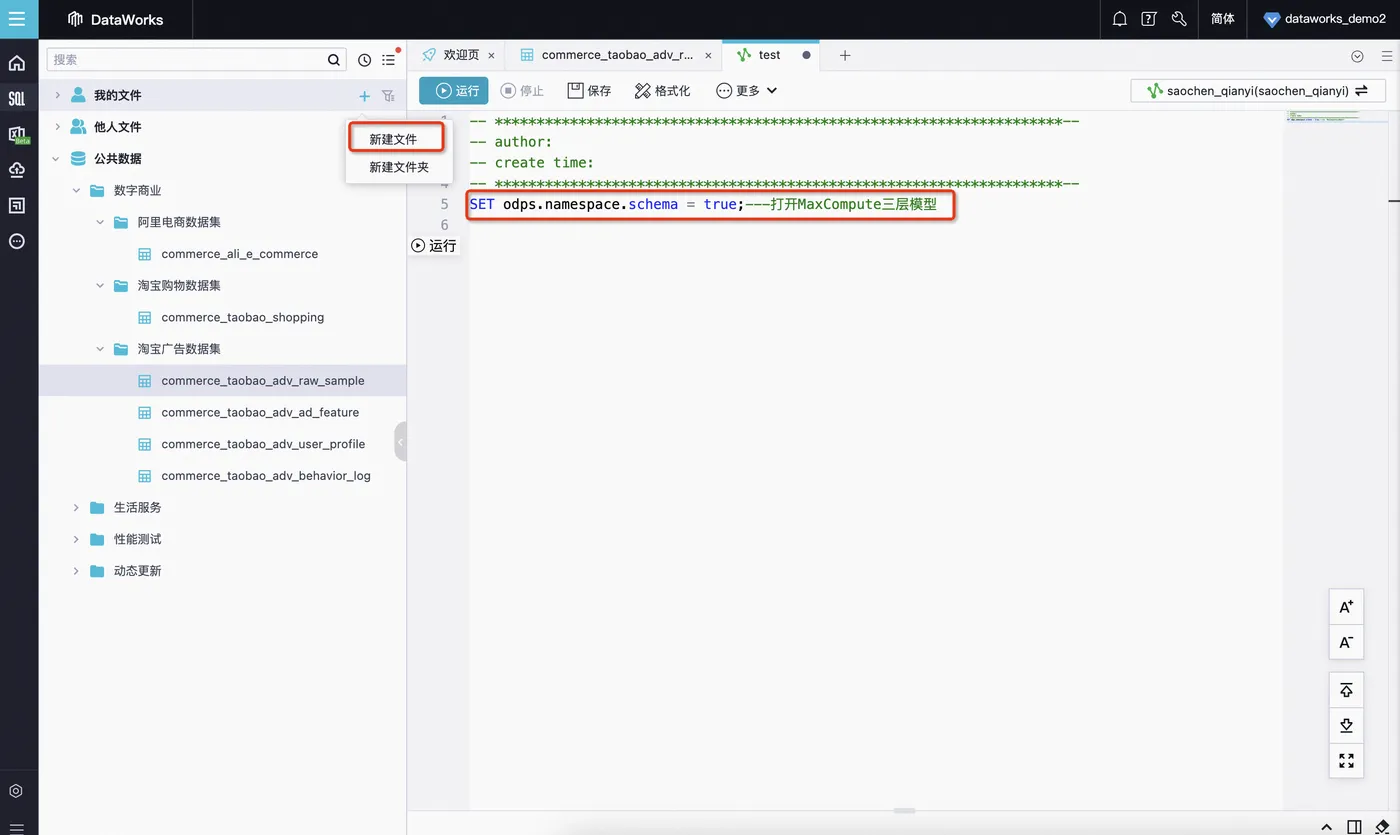Open the Beta module icon in sidebar

click(18, 134)
